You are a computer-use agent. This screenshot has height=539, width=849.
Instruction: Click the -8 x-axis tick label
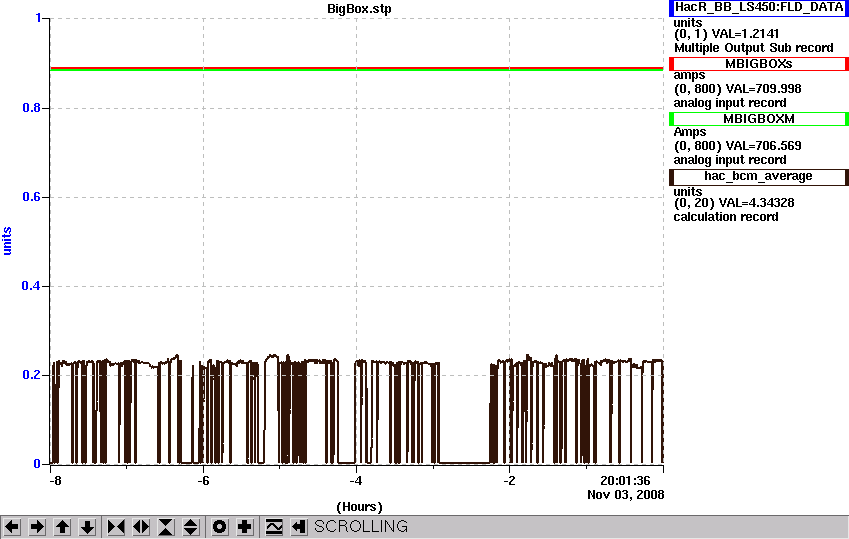[55, 481]
